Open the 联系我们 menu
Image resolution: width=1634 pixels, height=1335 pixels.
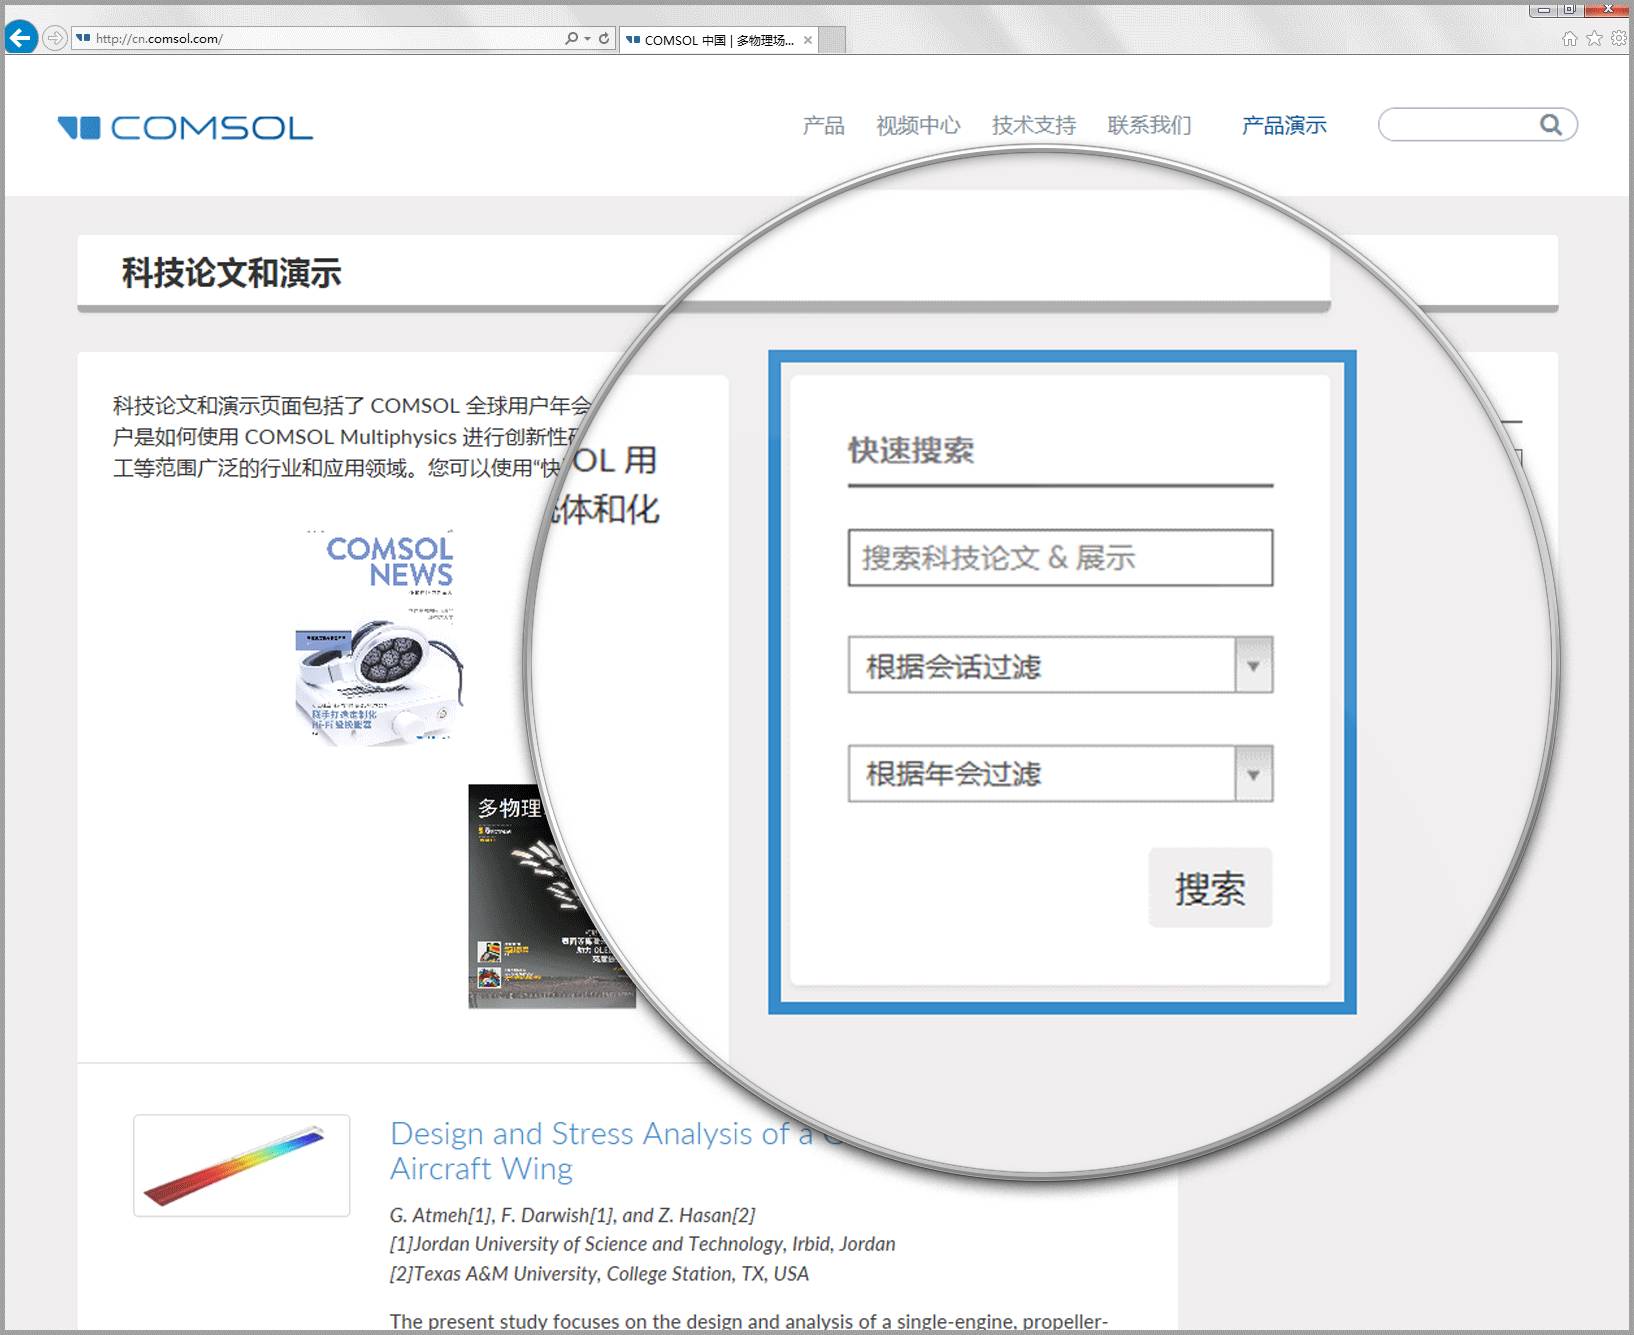pyautogui.click(x=1149, y=125)
